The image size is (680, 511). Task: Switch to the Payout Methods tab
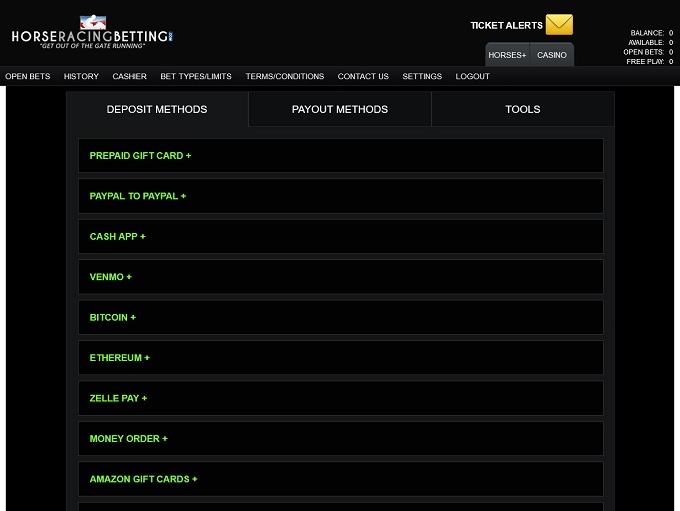point(340,109)
